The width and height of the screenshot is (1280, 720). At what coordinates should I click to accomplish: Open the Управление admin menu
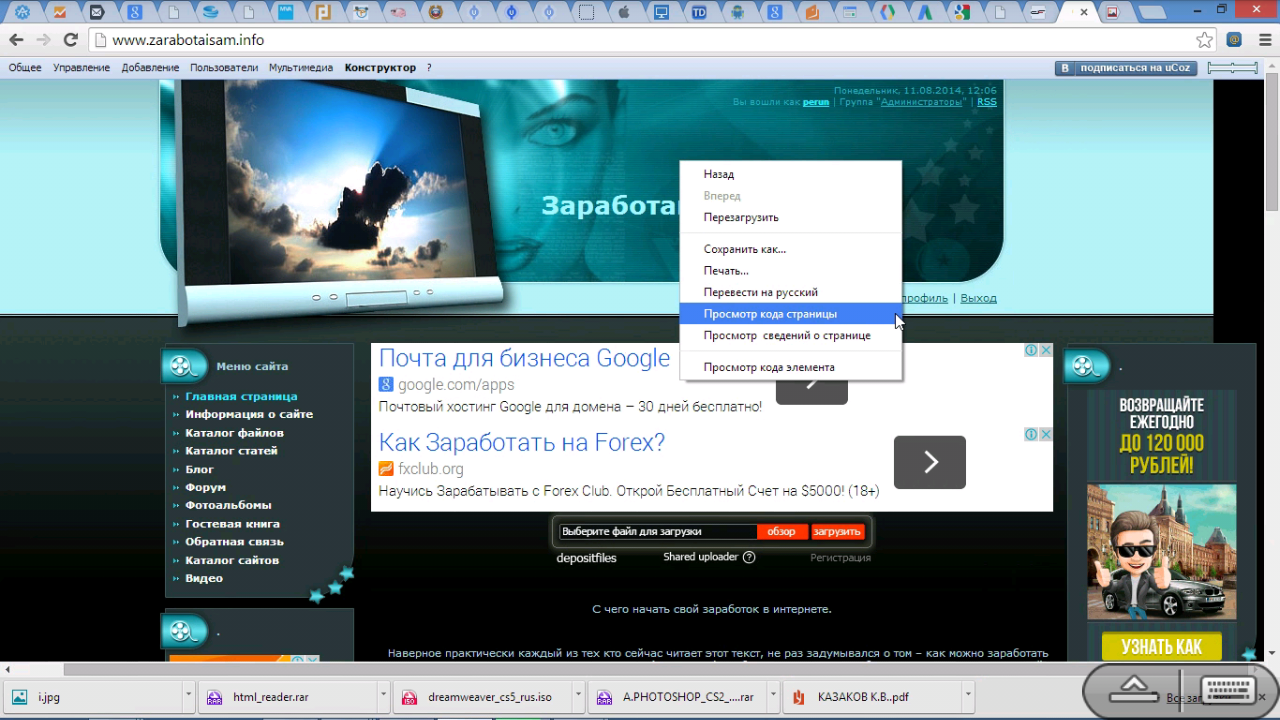click(x=81, y=68)
